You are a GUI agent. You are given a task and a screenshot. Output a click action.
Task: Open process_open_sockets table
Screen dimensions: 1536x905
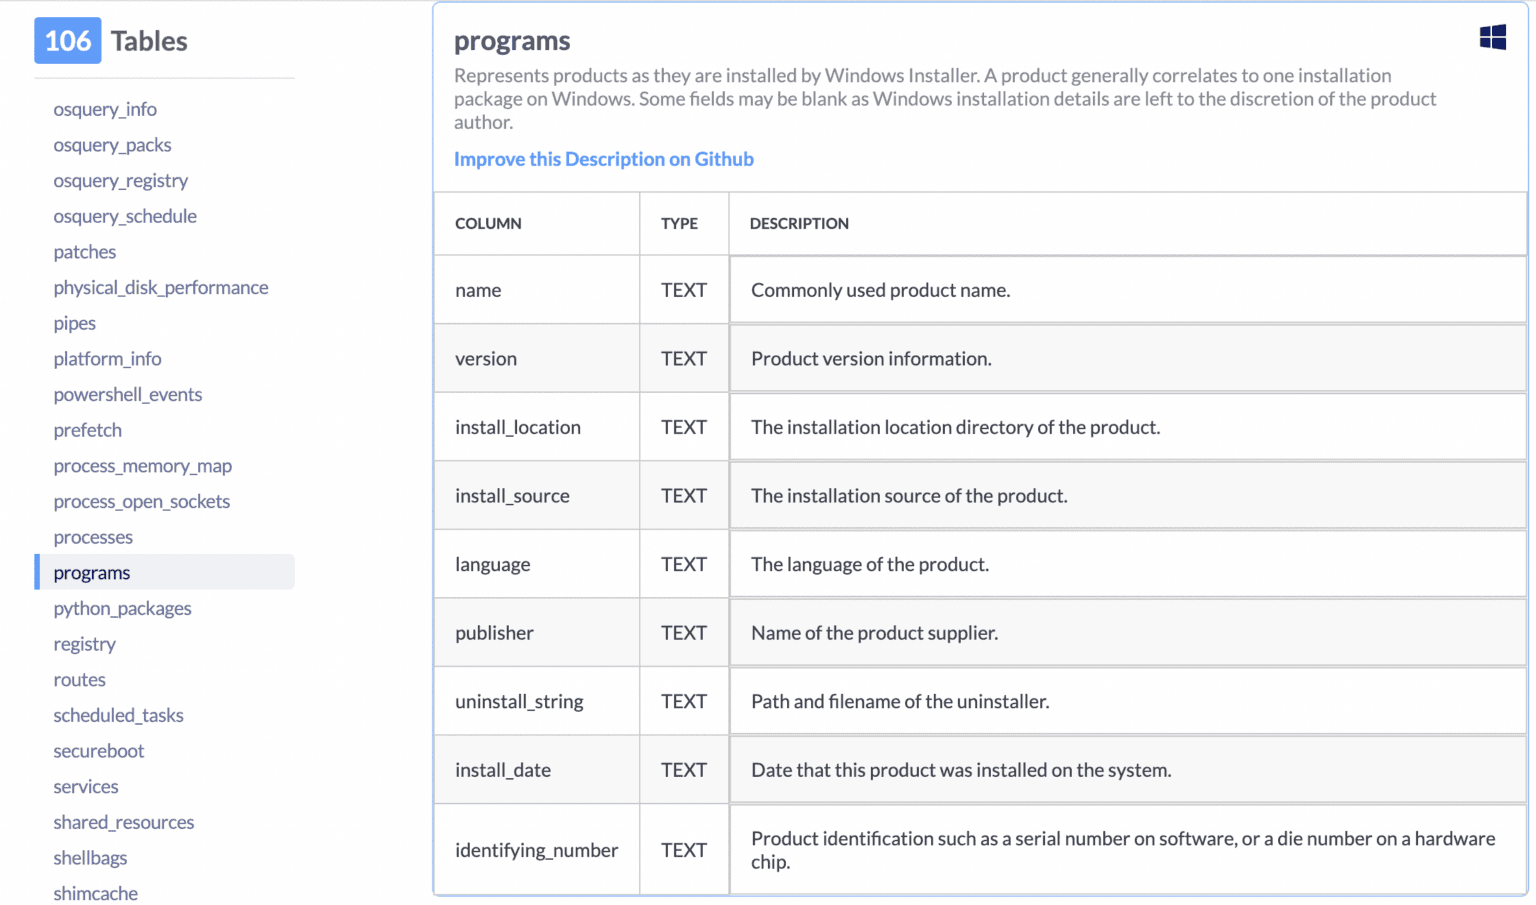142,502
